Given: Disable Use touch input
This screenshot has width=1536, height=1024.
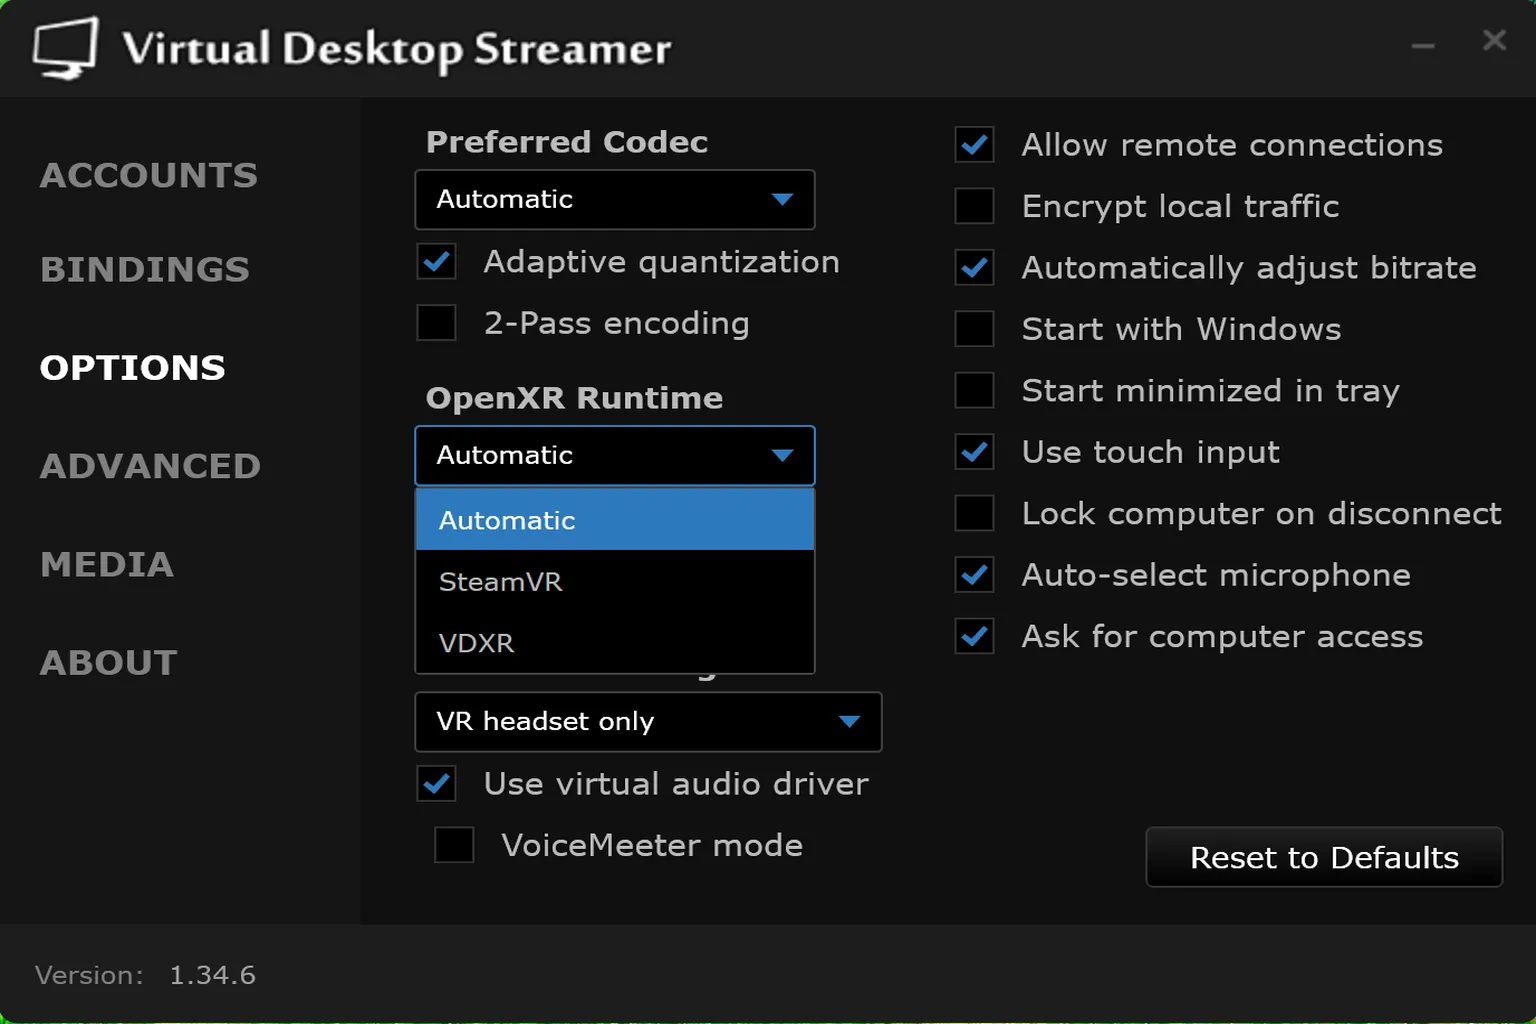Looking at the screenshot, I should (x=973, y=452).
